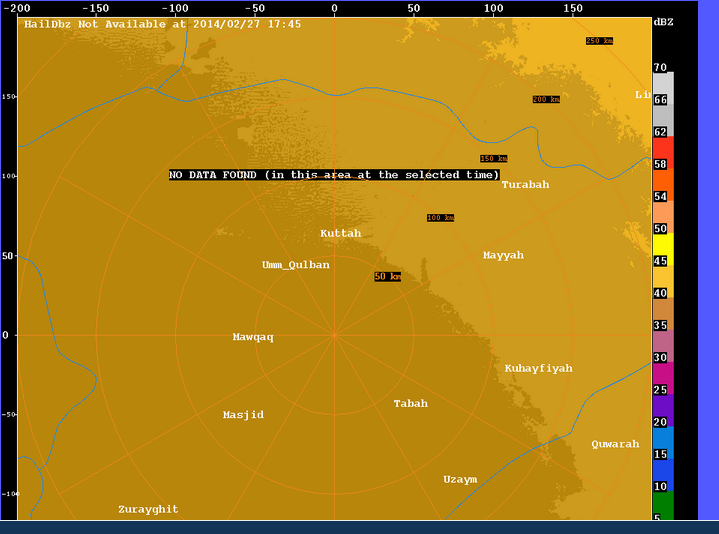Click the top axis label -150

click(x=96, y=8)
